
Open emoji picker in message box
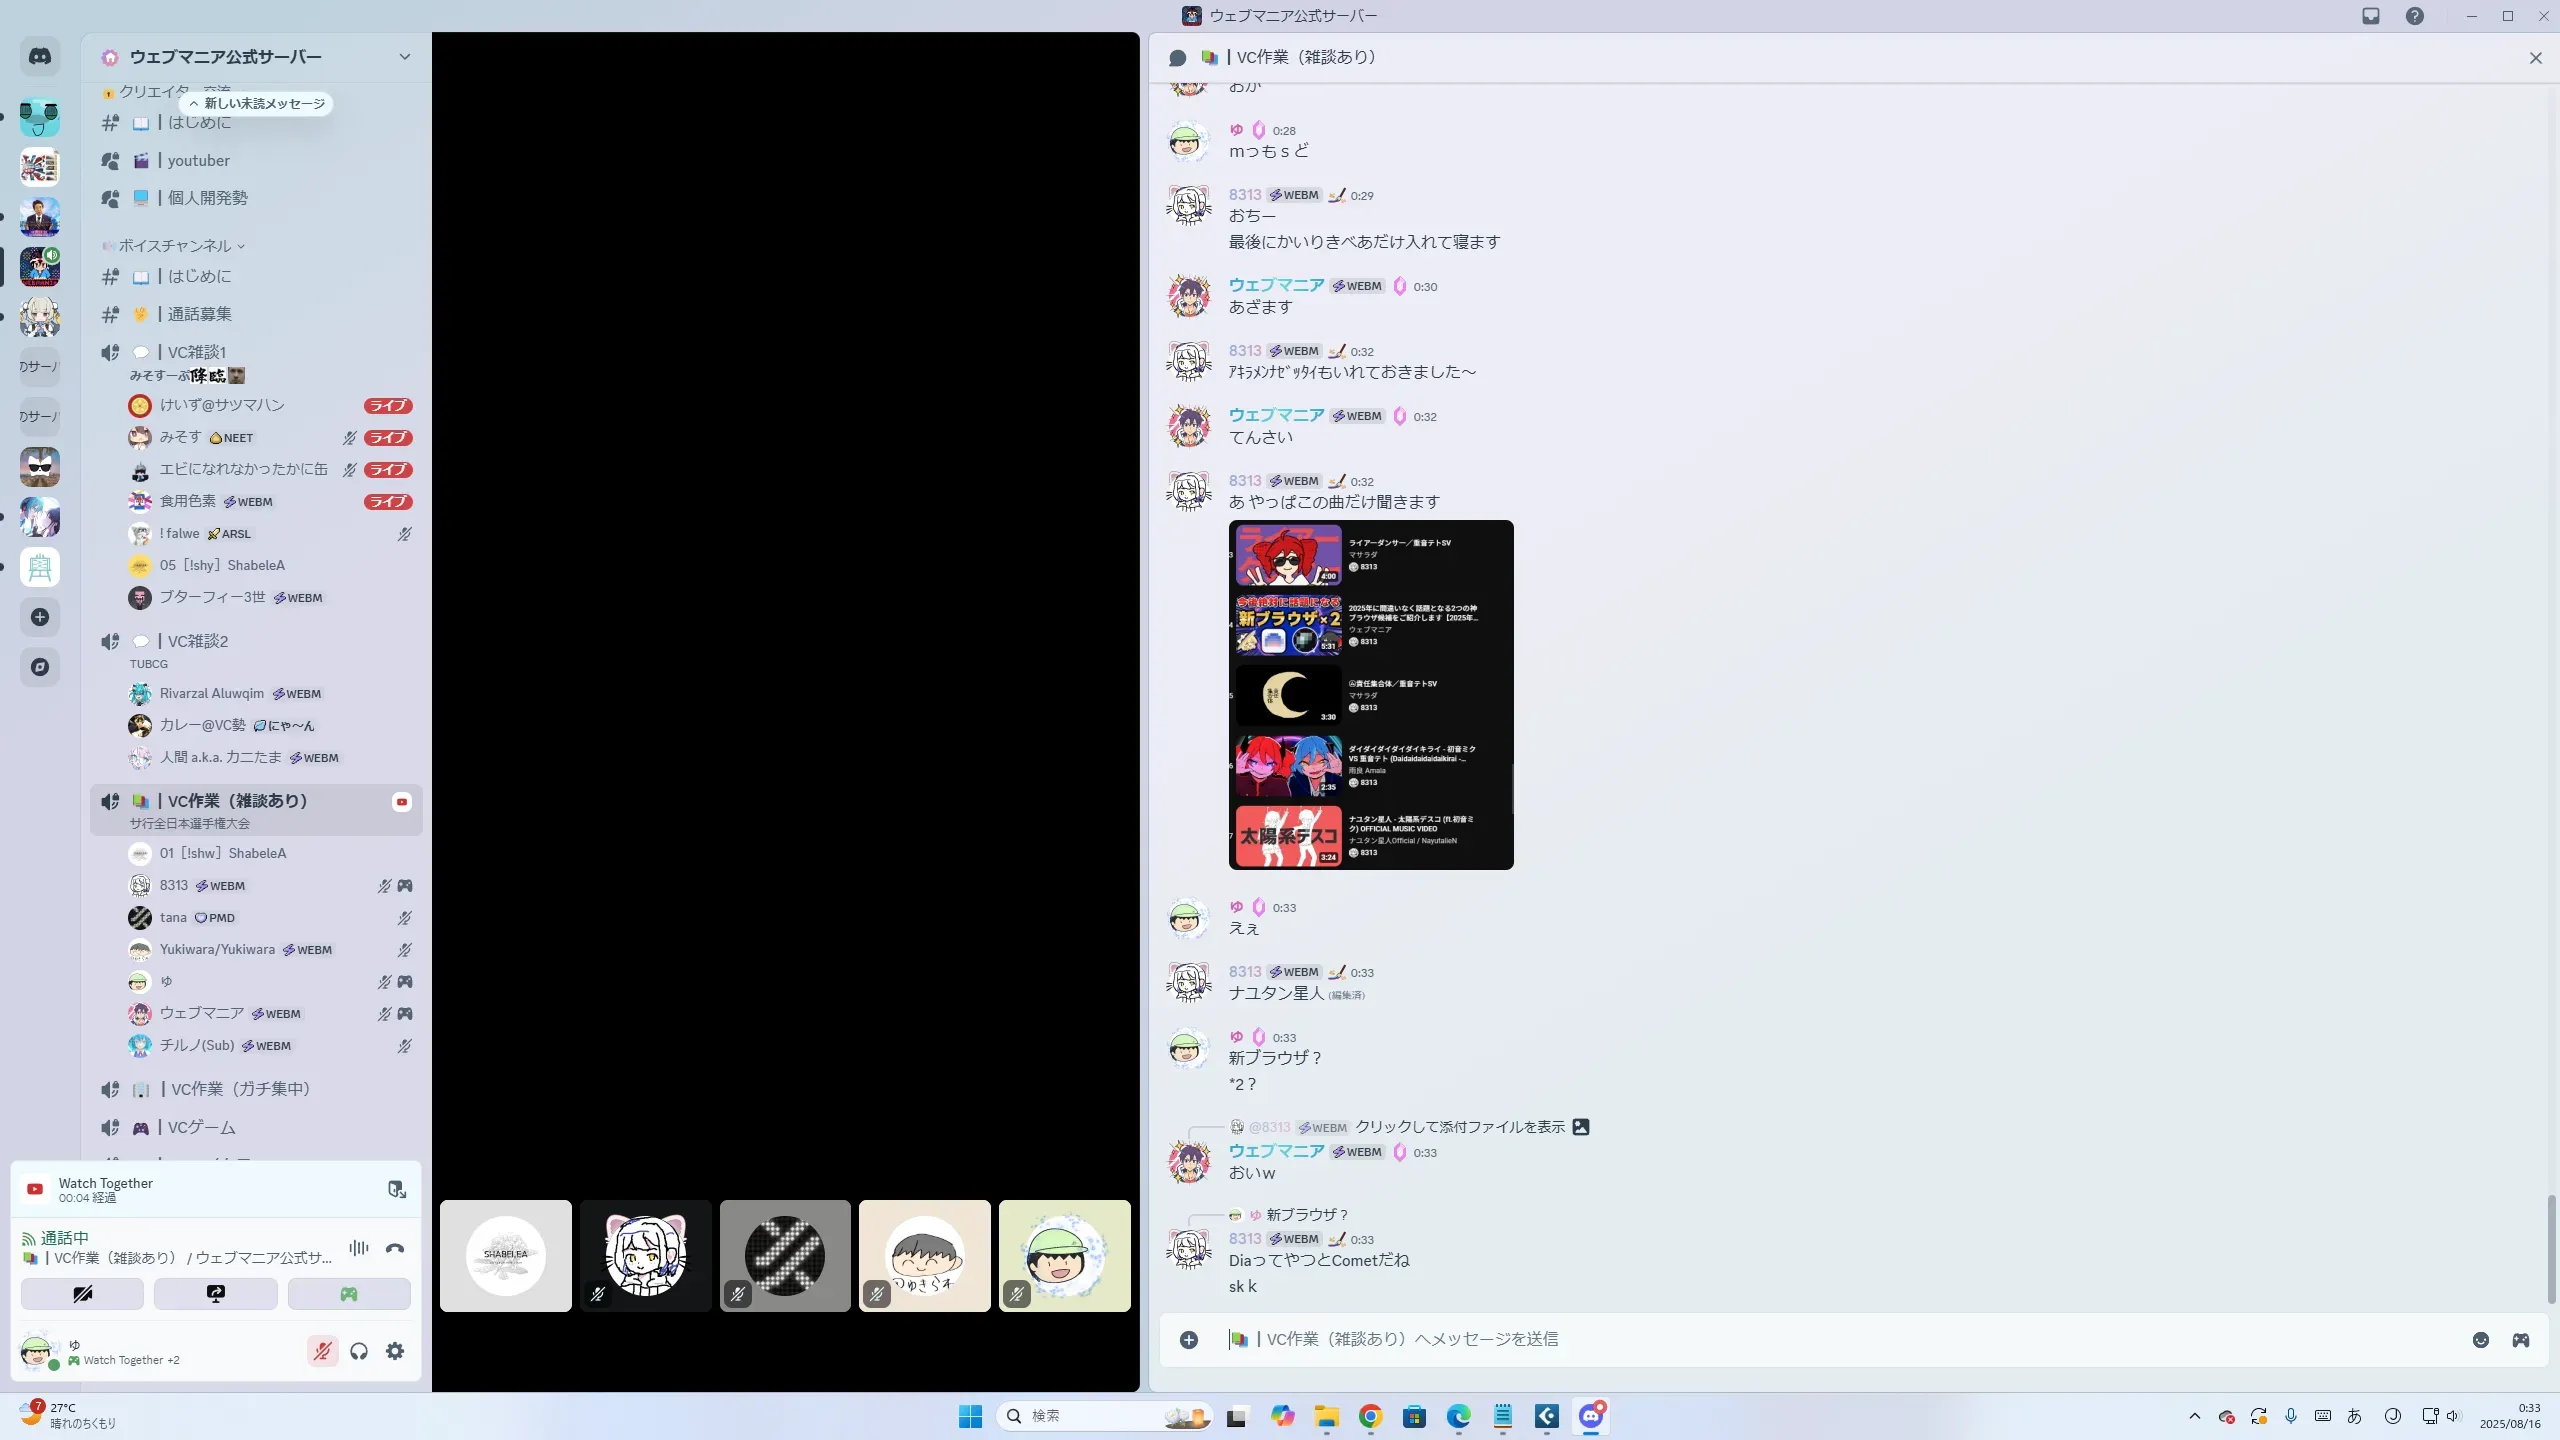(x=2480, y=1340)
